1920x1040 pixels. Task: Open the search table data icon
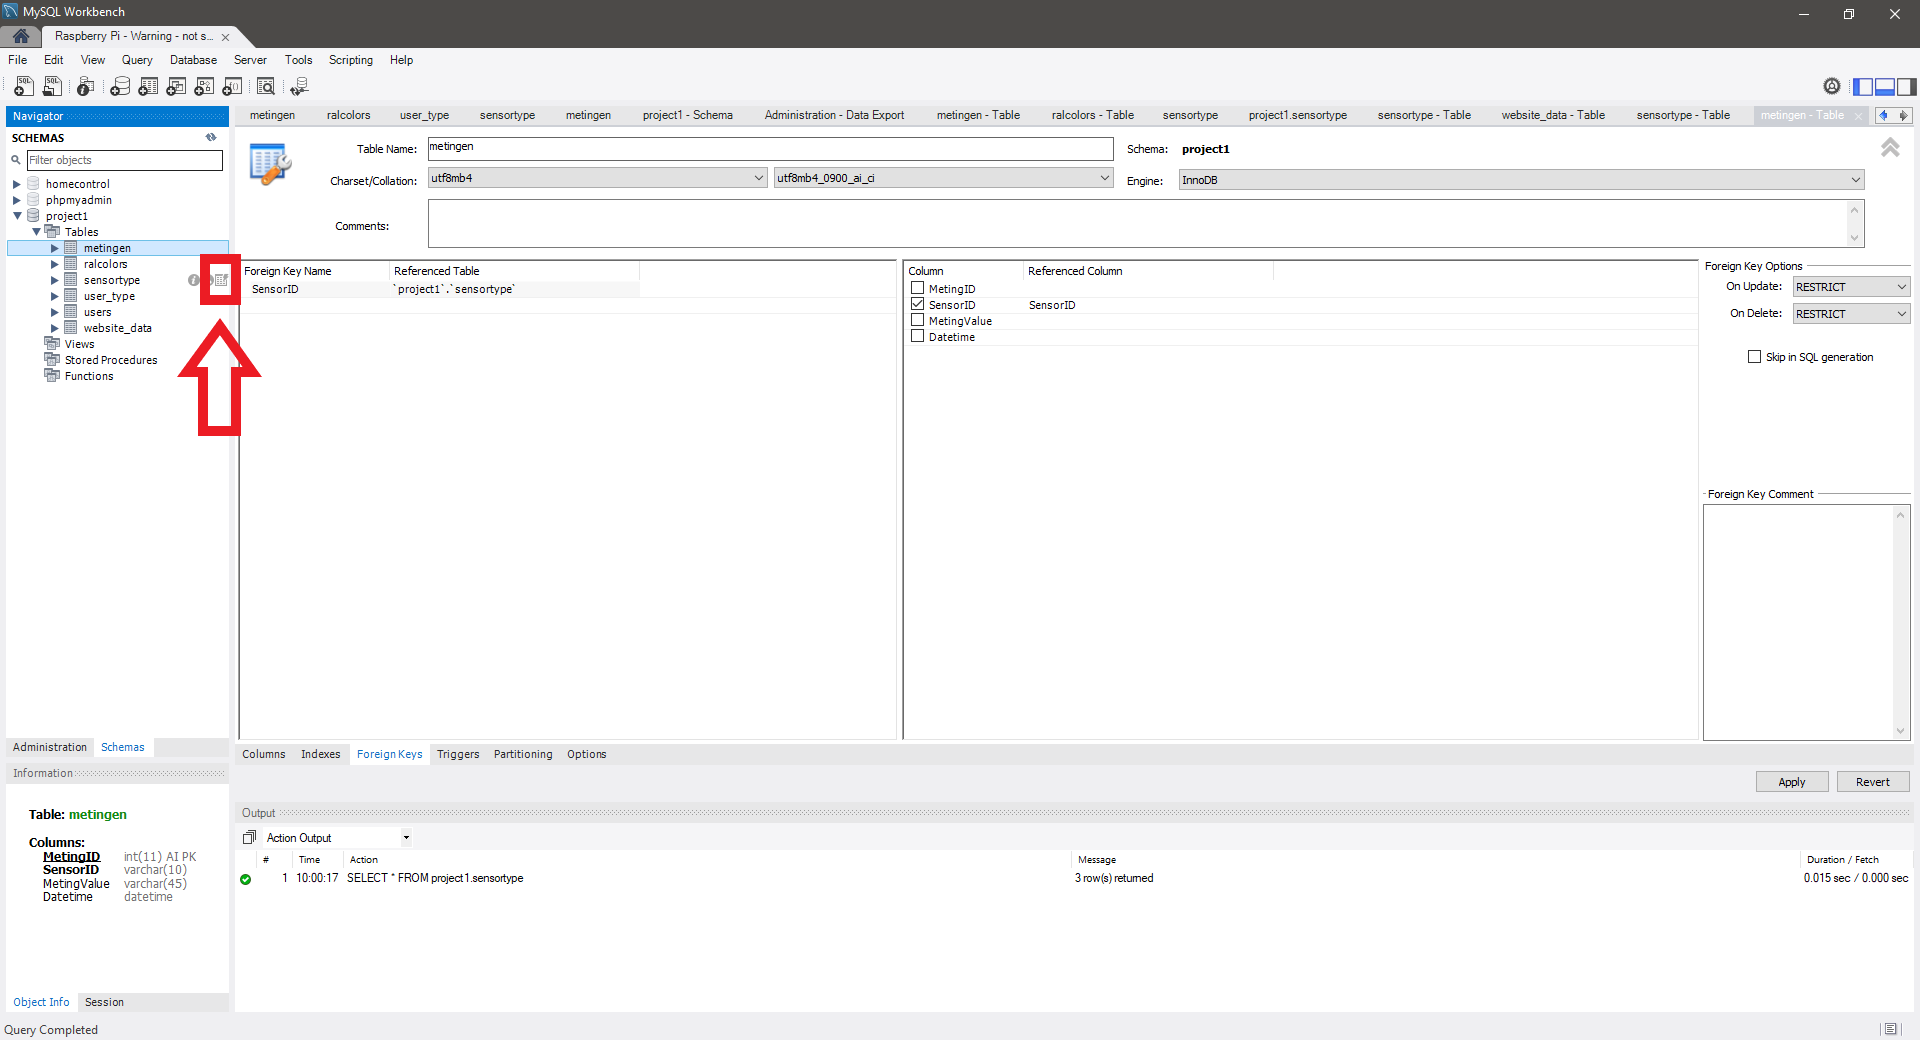tap(266, 87)
